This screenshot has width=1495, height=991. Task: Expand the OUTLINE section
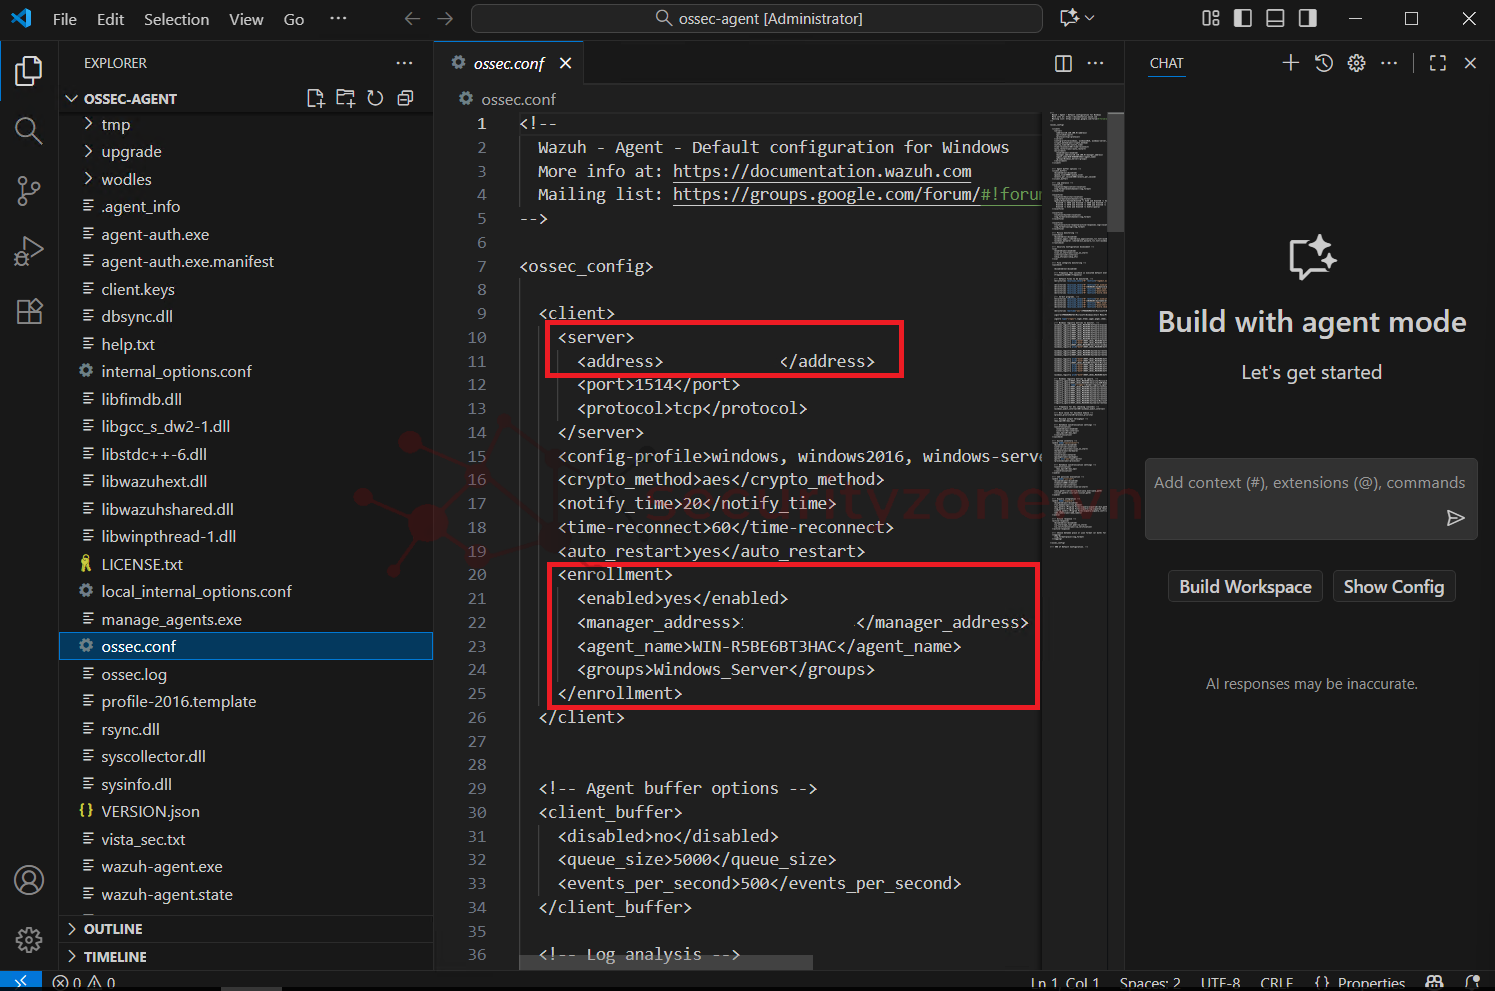[113, 929]
